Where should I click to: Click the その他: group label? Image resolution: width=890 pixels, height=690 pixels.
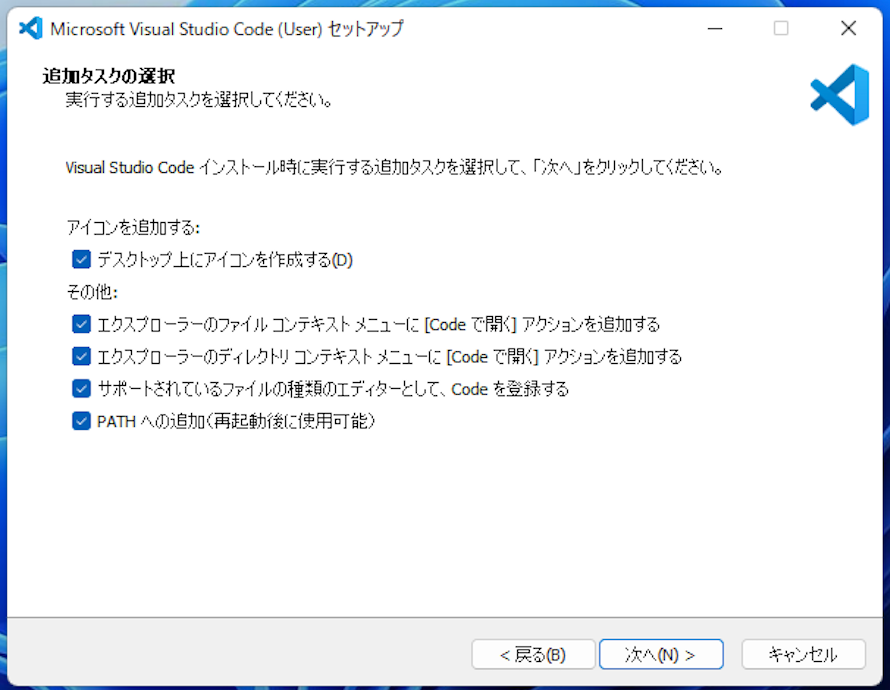tap(92, 292)
